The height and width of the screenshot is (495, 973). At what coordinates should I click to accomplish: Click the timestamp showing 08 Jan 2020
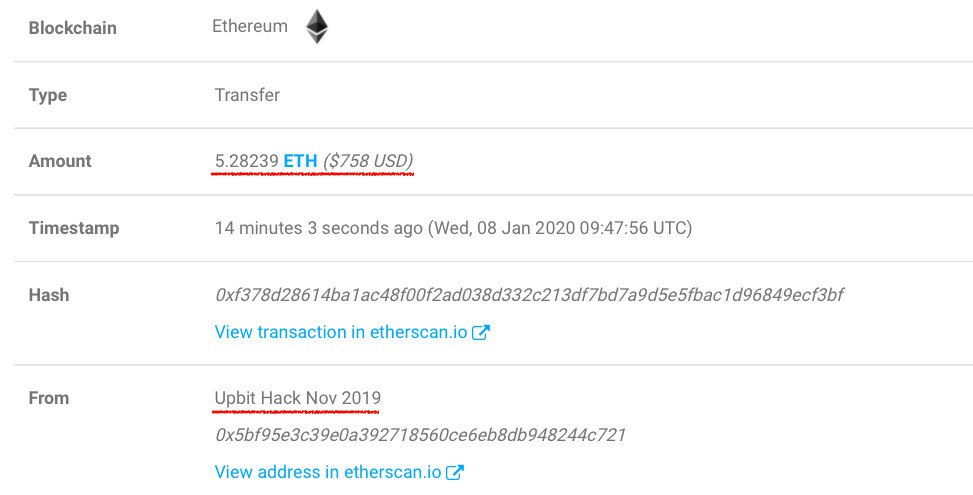[453, 228]
